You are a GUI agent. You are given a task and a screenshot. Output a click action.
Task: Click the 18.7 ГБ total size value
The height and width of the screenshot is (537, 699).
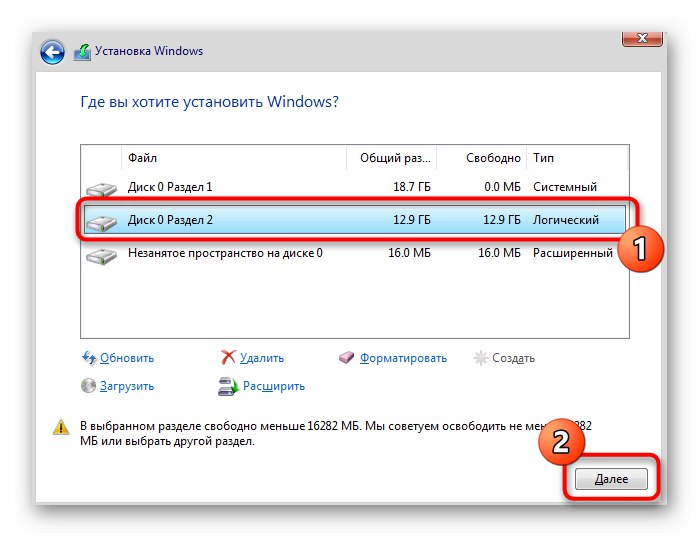tap(411, 187)
